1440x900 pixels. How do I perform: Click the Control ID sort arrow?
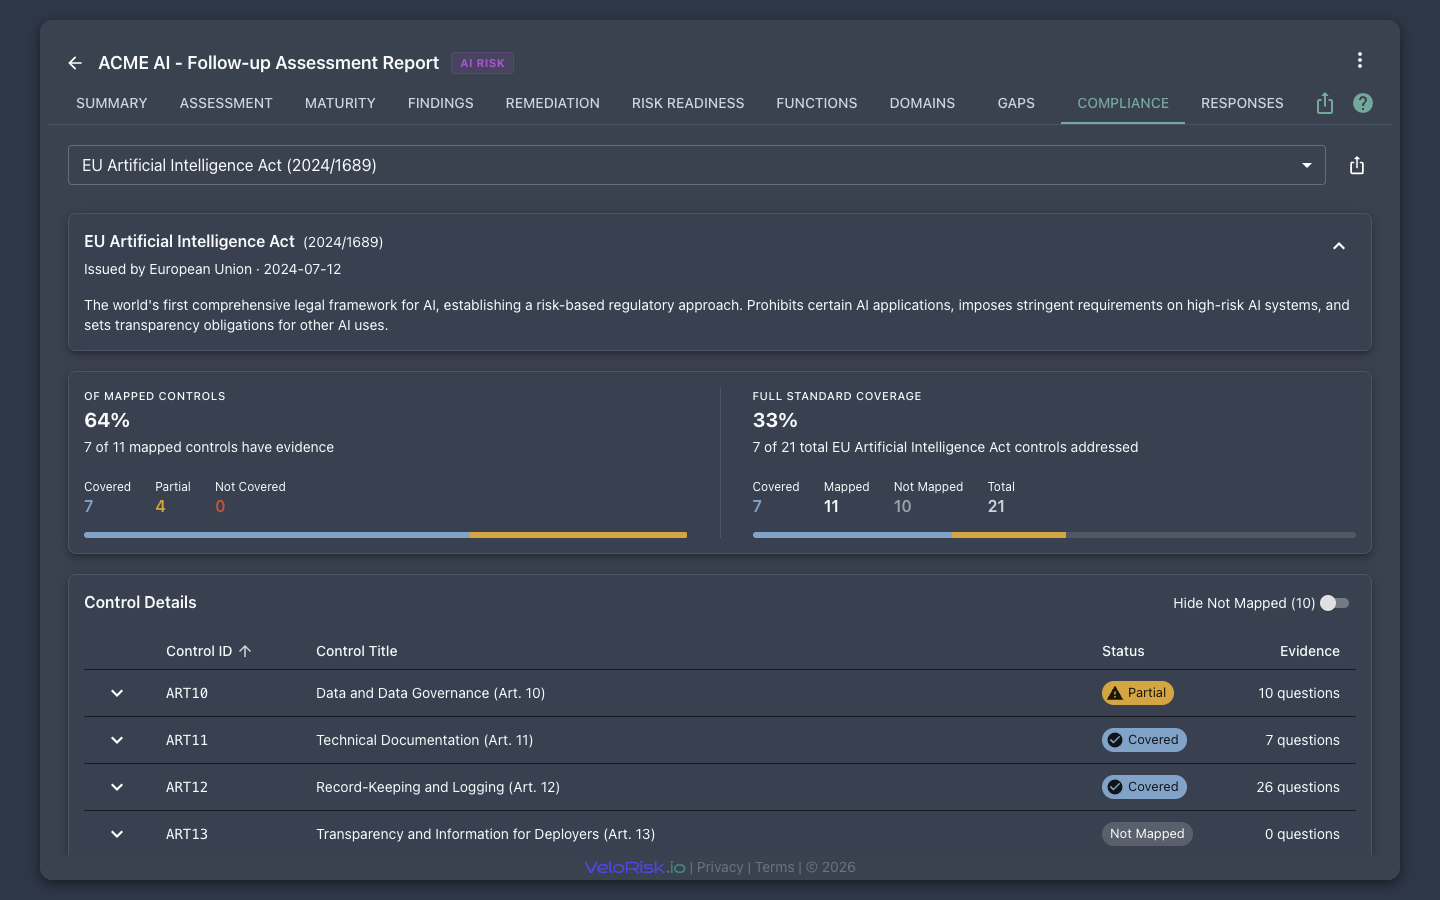245,651
